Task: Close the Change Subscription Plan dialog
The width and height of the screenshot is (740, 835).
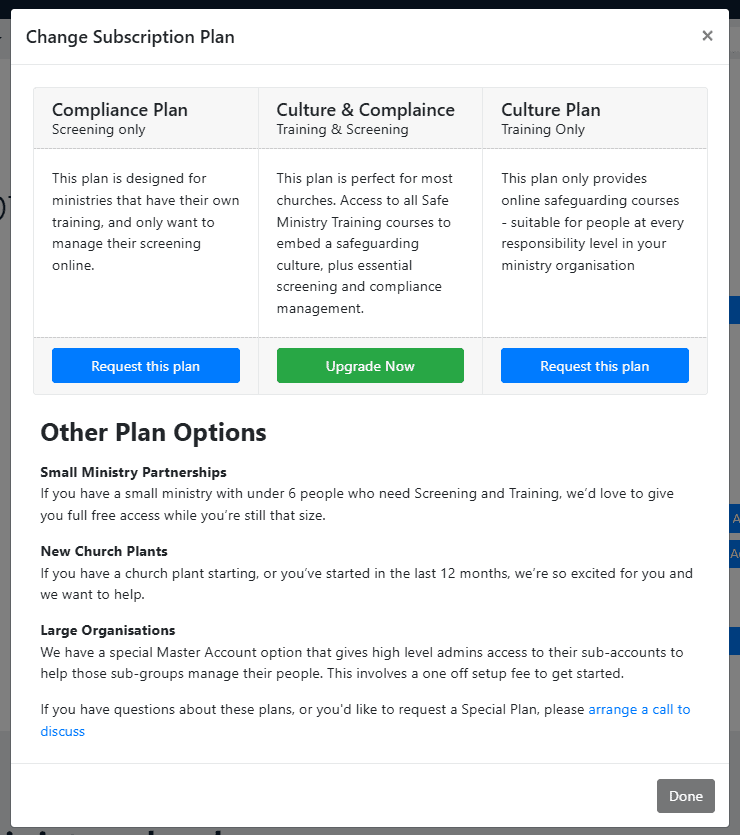Action: pos(707,36)
